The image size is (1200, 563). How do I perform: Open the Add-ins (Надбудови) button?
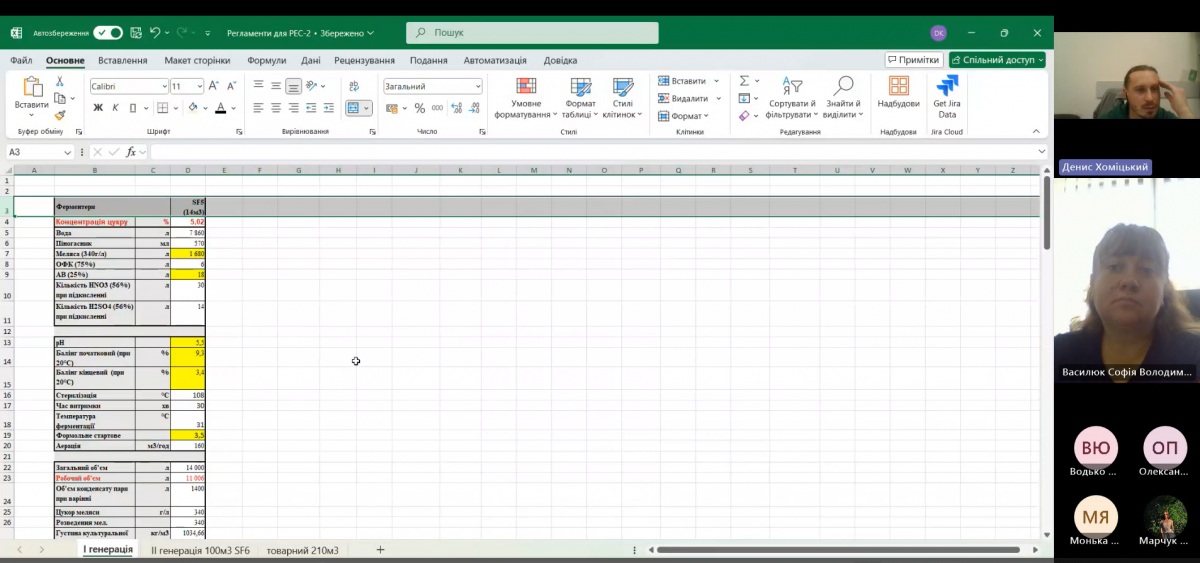pos(898,96)
